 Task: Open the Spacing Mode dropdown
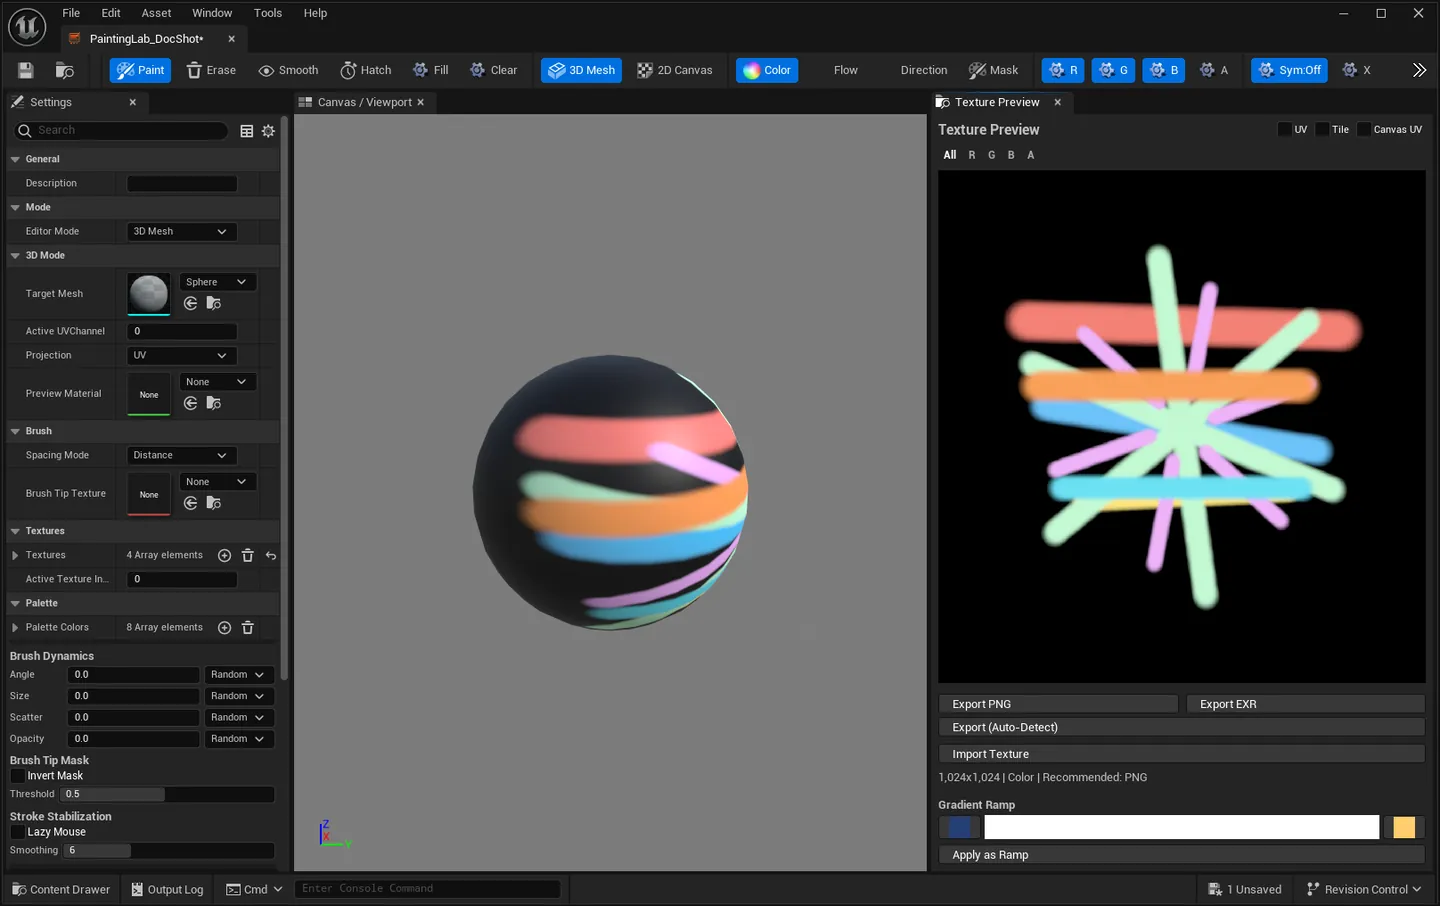click(x=181, y=455)
